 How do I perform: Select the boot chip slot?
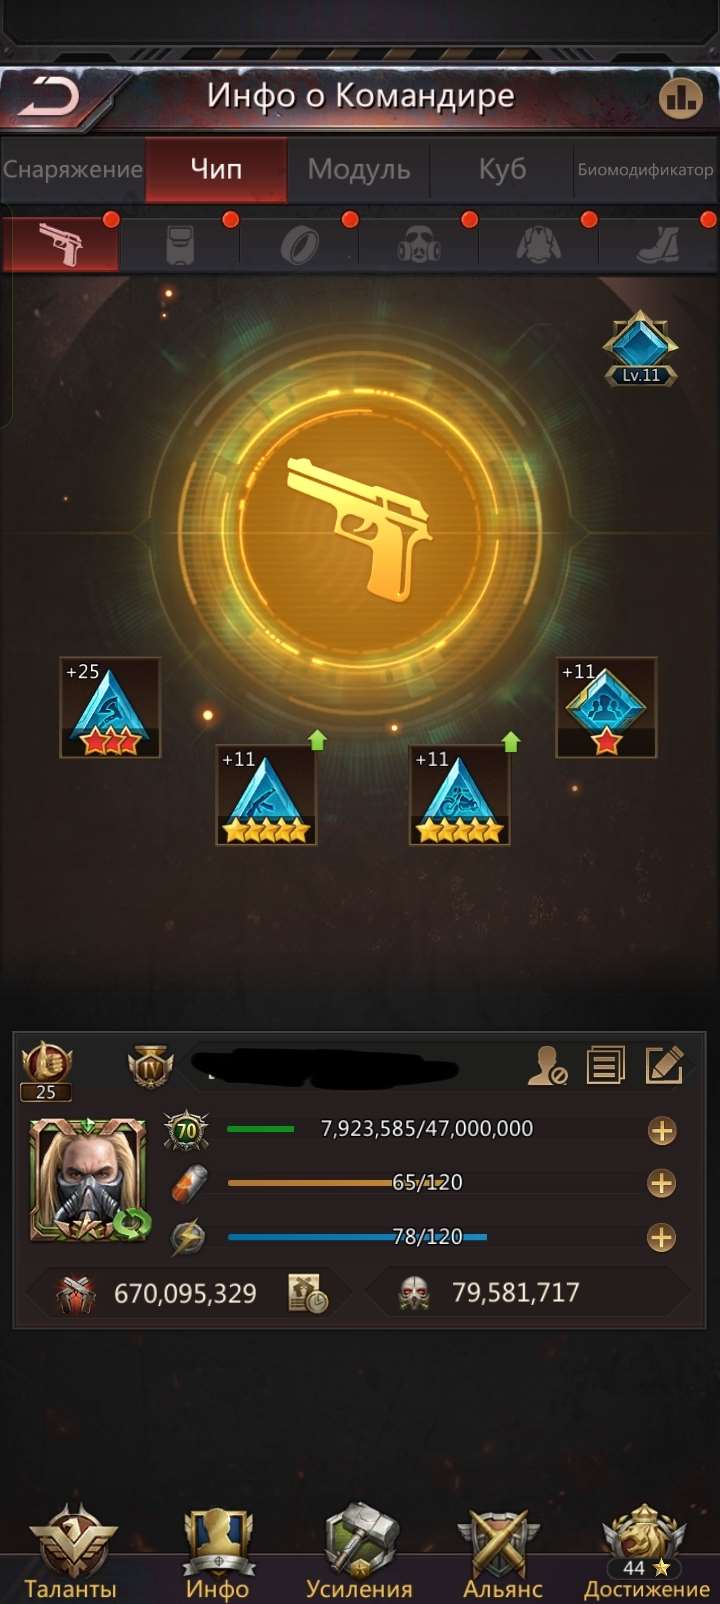pyautogui.click(x=658, y=244)
